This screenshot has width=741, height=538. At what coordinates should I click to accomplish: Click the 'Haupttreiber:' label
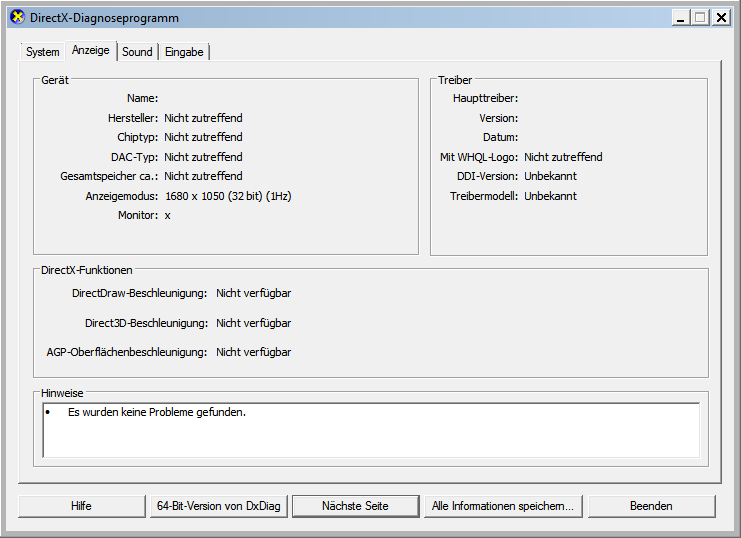(x=485, y=98)
